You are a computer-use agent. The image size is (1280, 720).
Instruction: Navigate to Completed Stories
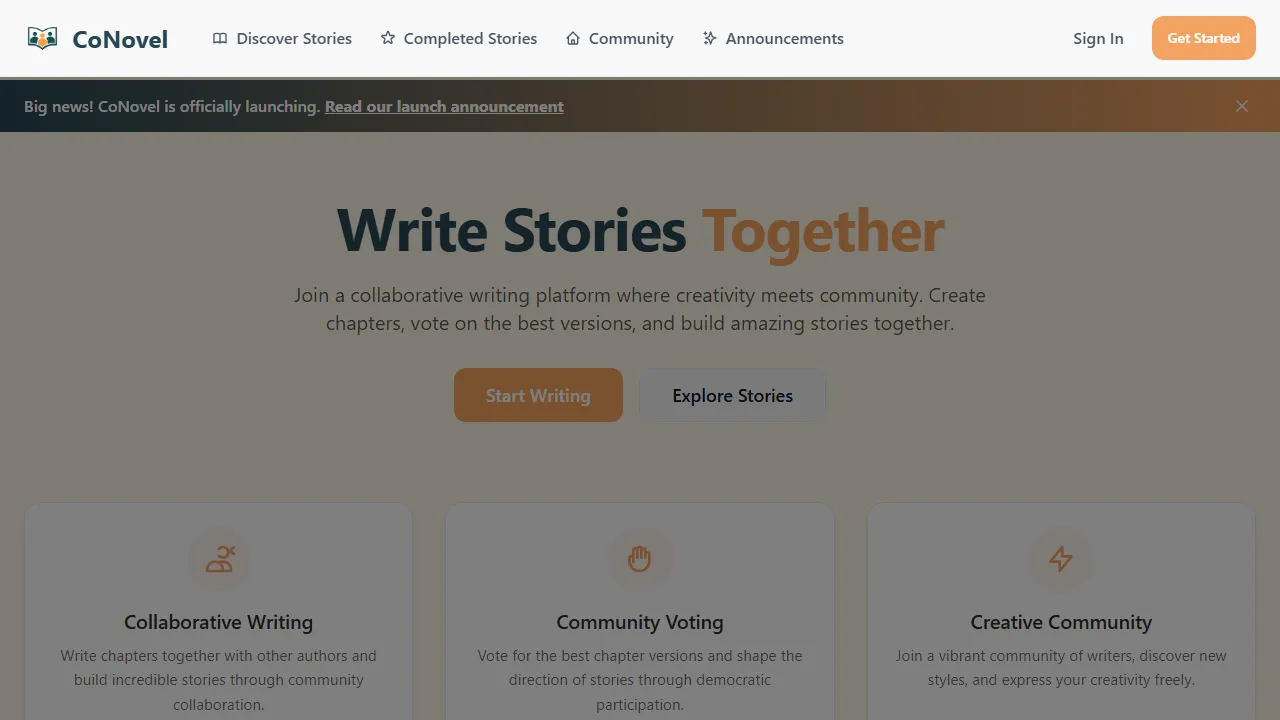[x=470, y=38]
